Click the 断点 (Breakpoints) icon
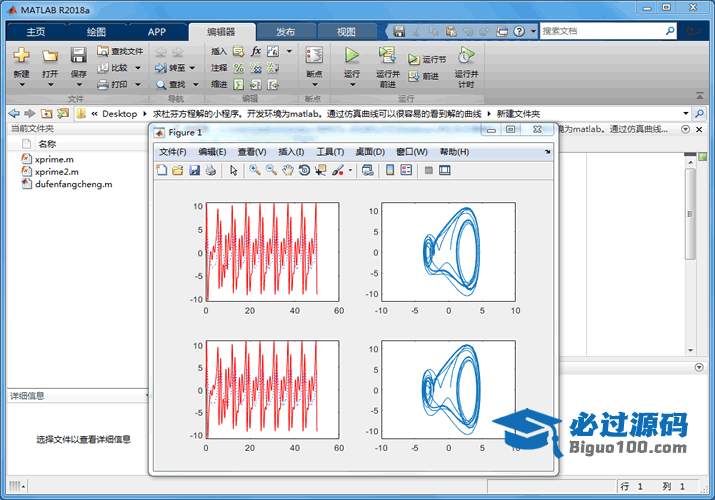The image size is (715, 500). point(314,56)
